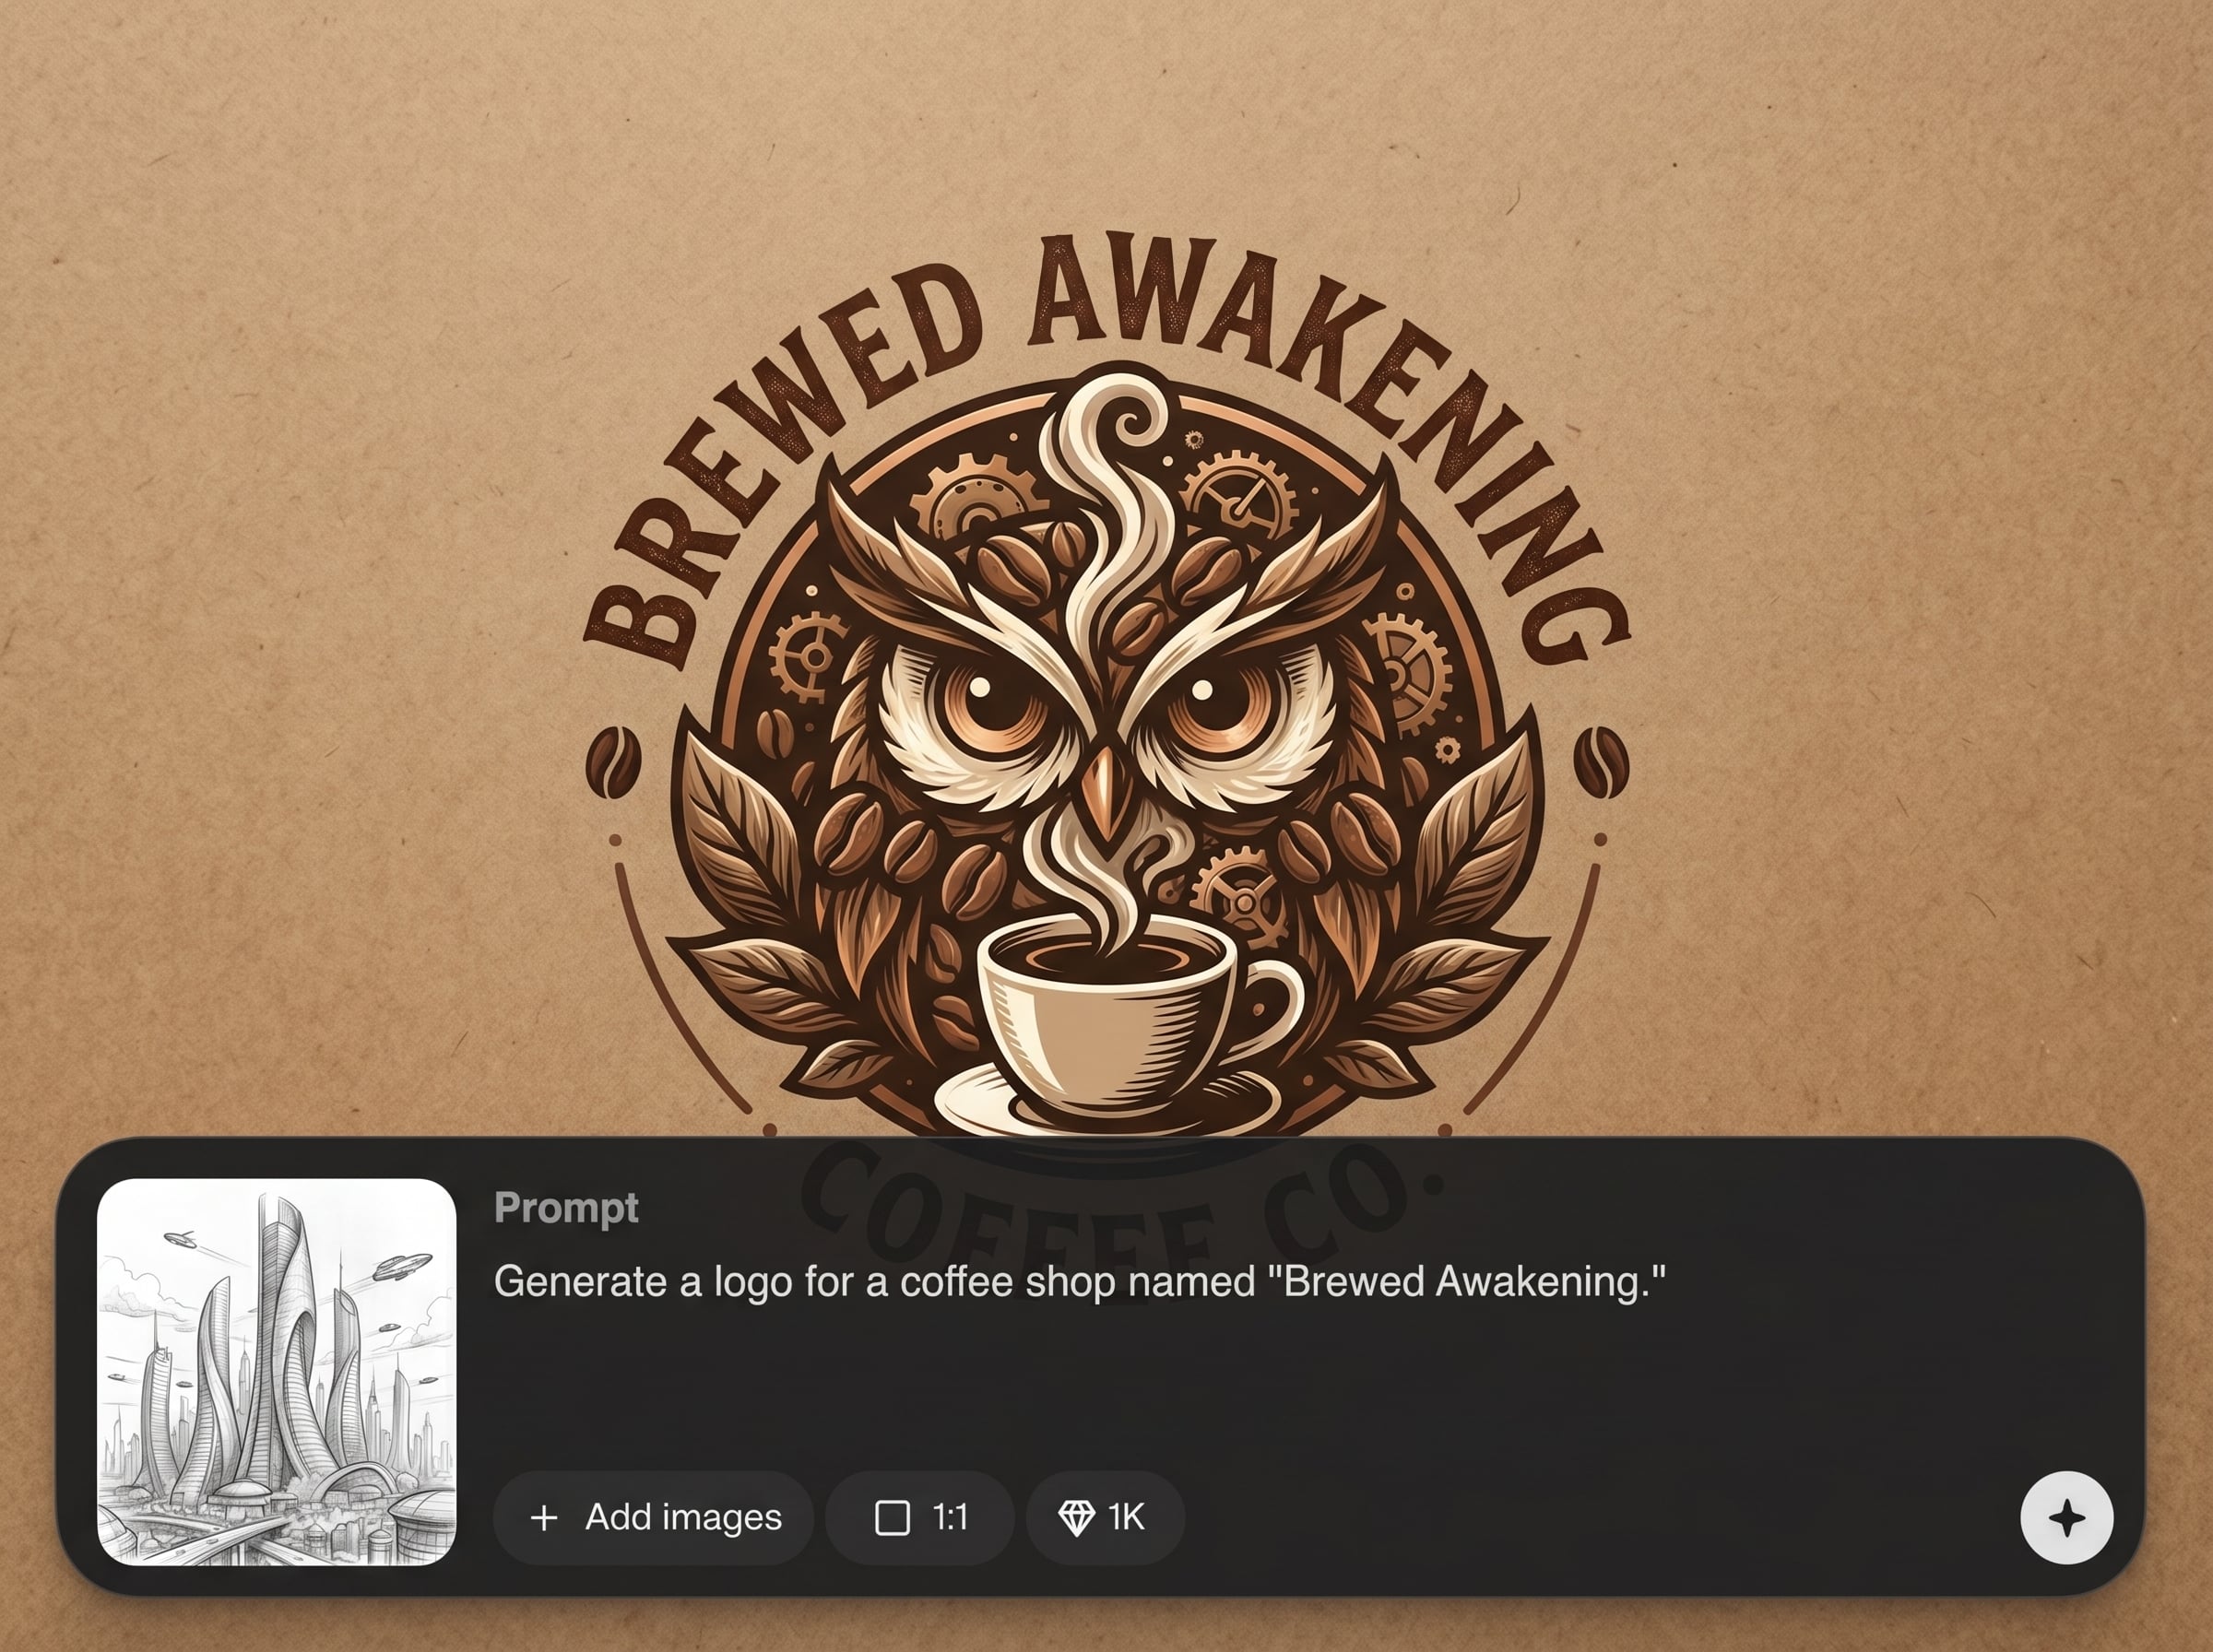The width and height of the screenshot is (2213, 1652).
Task: Select the futuristic city sketch thumbnail
Action: 276,1371
